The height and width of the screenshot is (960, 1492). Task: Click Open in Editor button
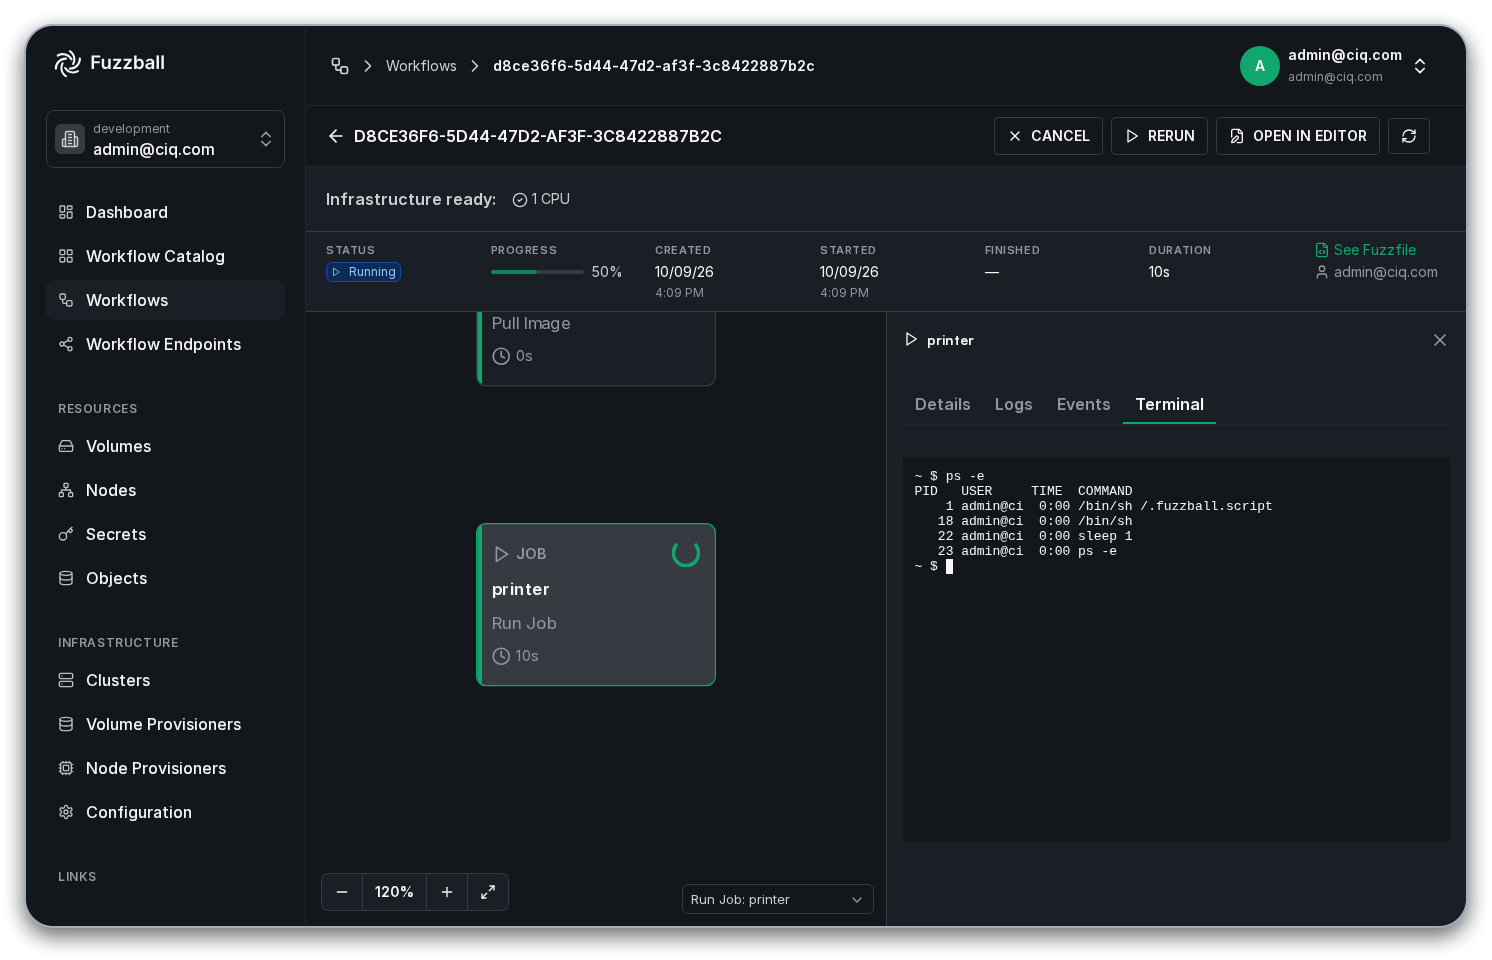tap(1298, 136)
